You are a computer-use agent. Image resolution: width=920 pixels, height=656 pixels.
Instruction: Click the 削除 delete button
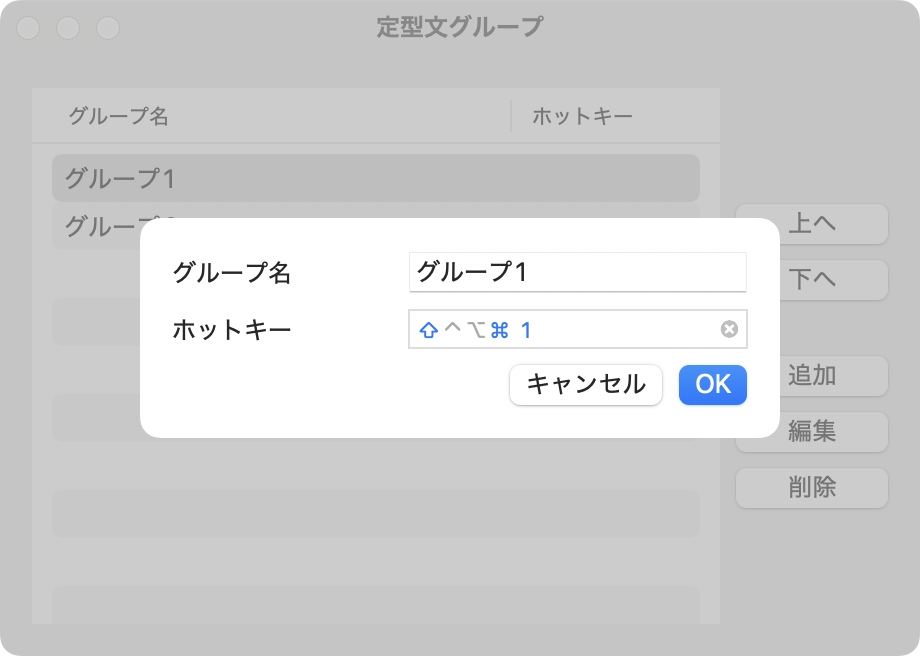pos(812,488)
